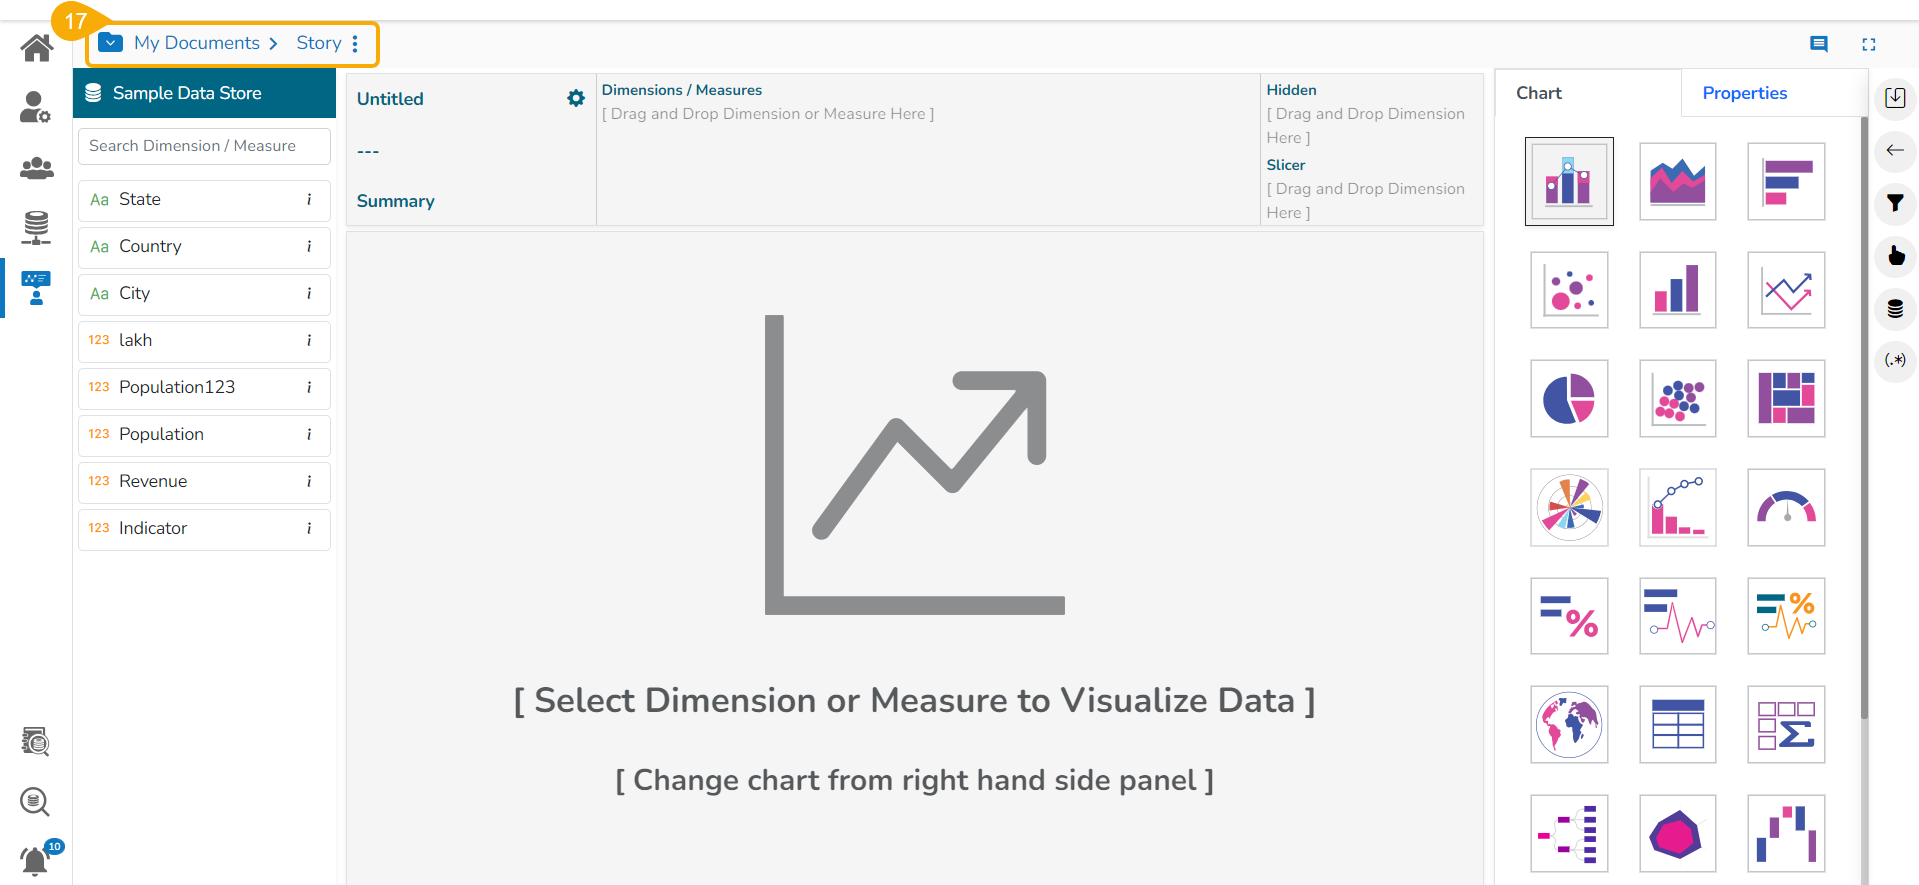Open the home page icon
Viewport: 1919px width, 885px height.
[37, 47]
